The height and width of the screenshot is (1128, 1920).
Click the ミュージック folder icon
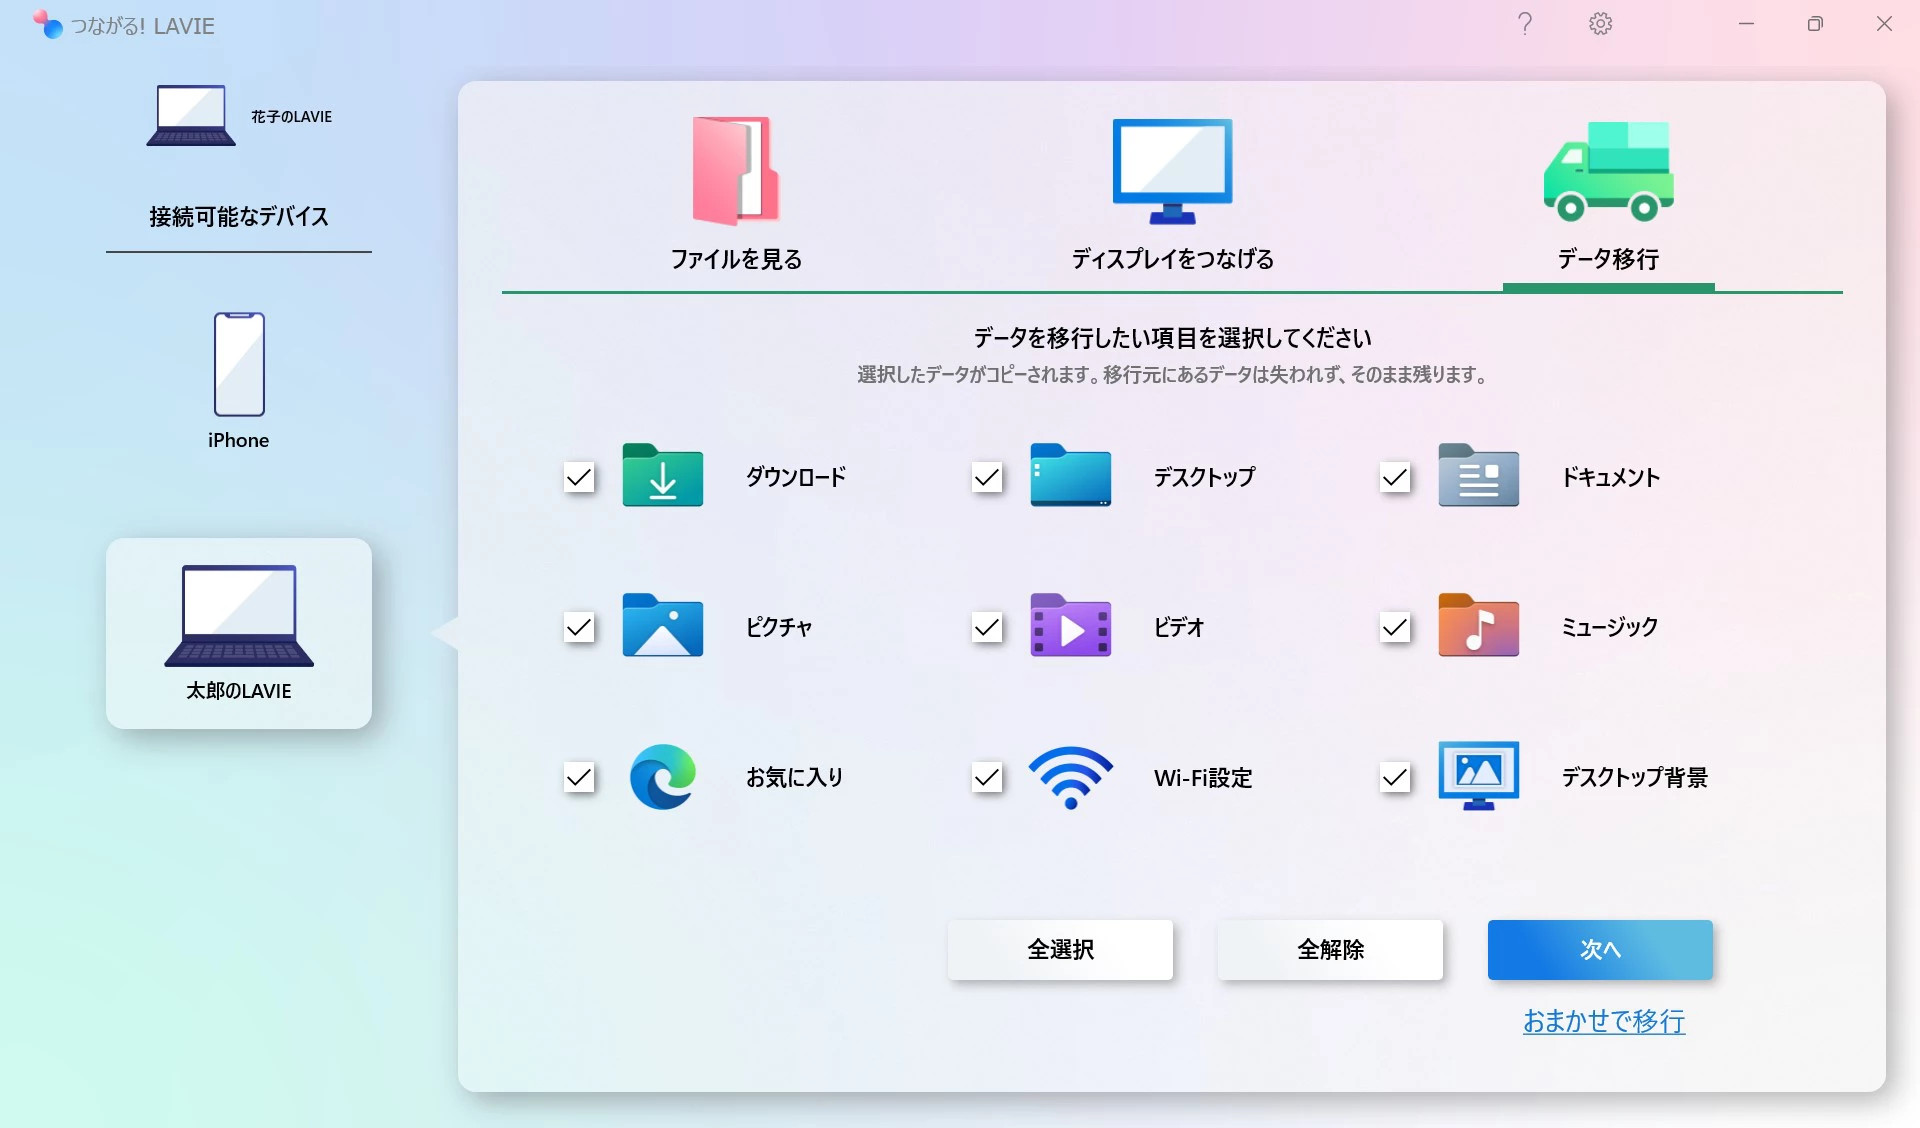(x=1478, y=626)
